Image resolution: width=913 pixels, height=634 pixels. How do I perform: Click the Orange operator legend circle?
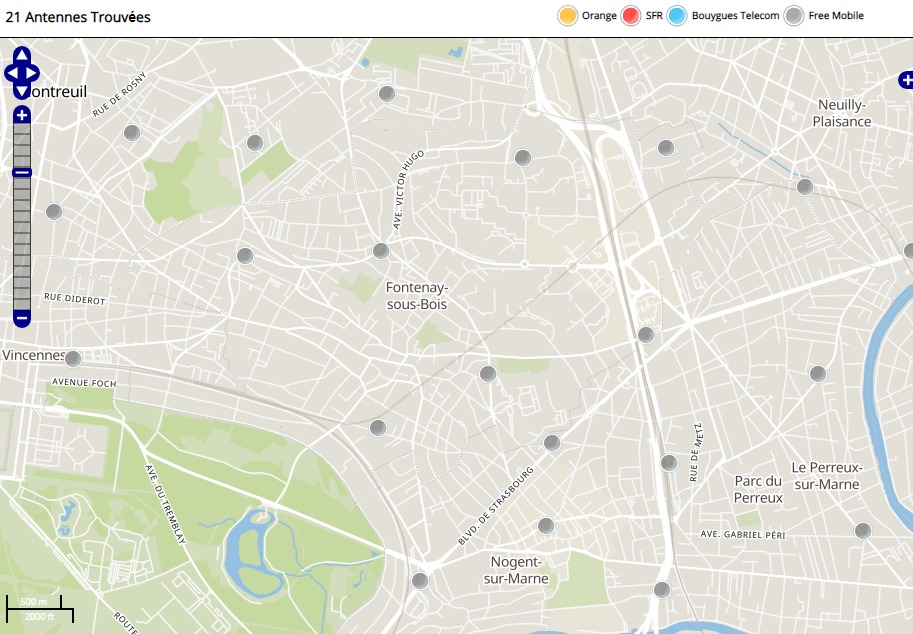pyautogui.click(x=567, y=16)
